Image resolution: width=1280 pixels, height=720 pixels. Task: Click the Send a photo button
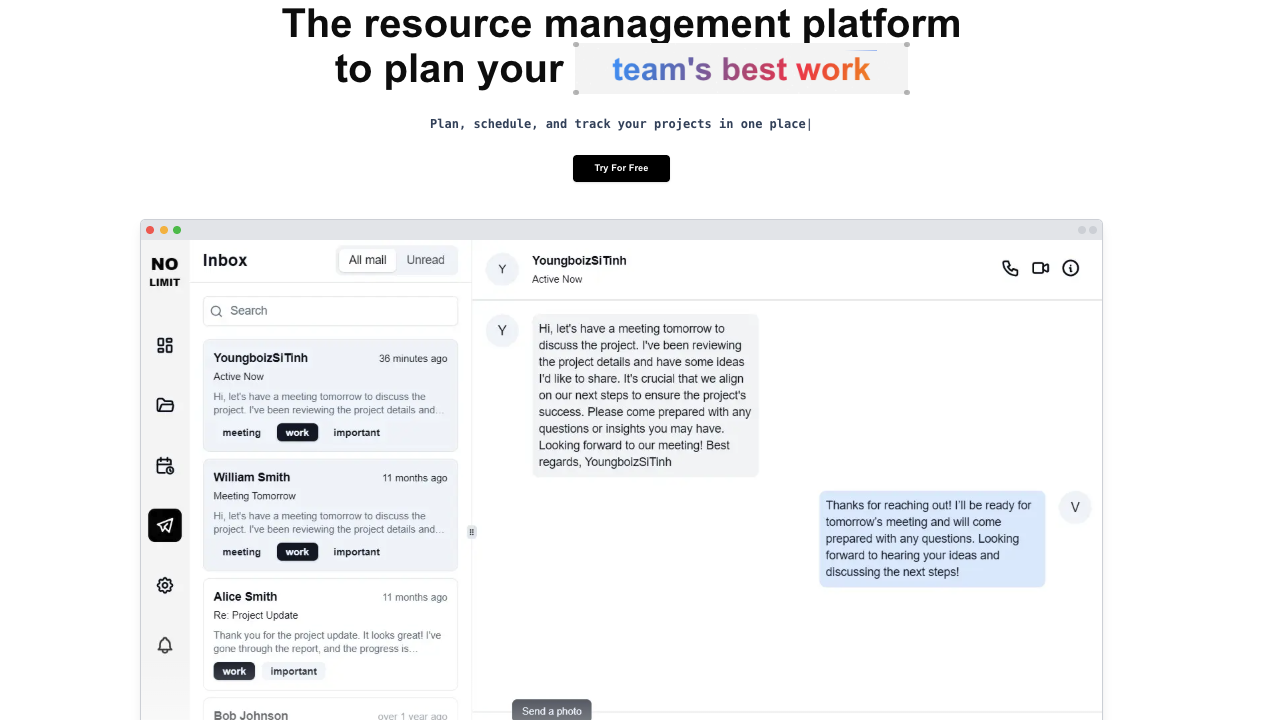[551, 710]
